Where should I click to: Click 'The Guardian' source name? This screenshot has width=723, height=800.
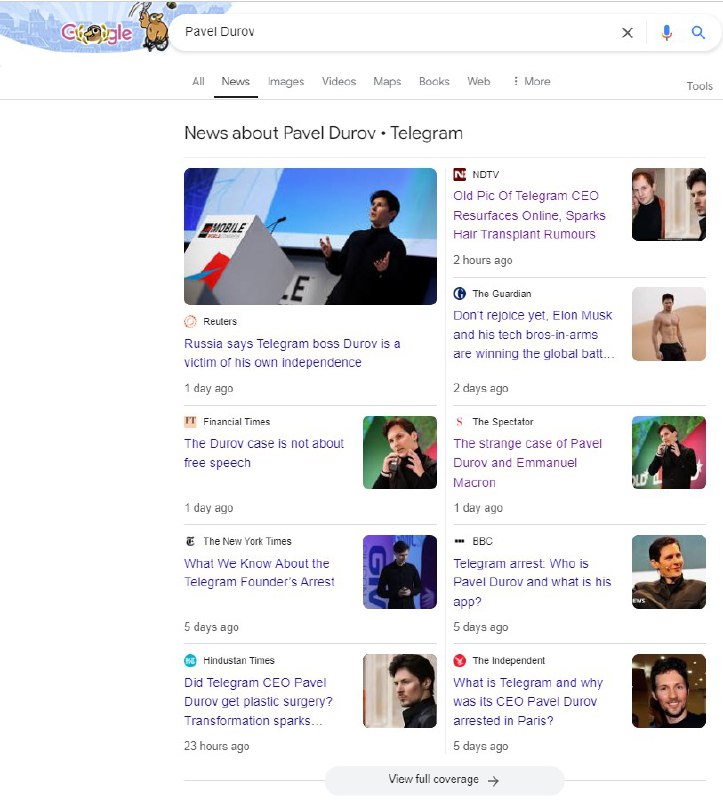click(x=502, y=293)
